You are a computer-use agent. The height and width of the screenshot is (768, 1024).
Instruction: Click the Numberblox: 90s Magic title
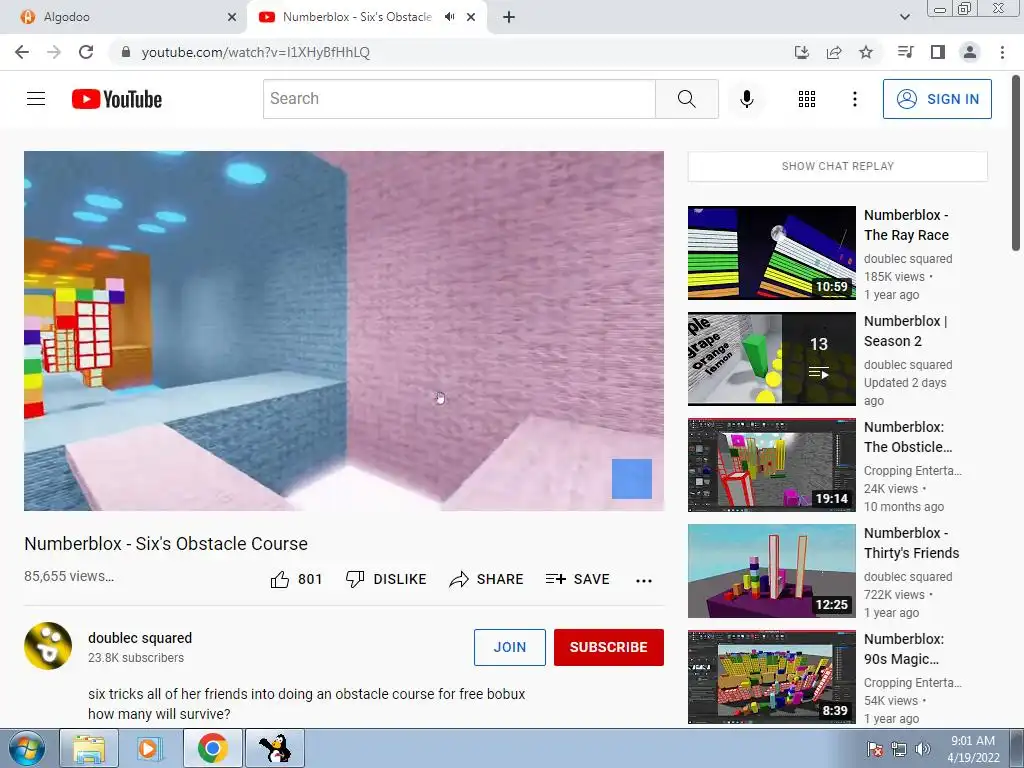point(904,648)
